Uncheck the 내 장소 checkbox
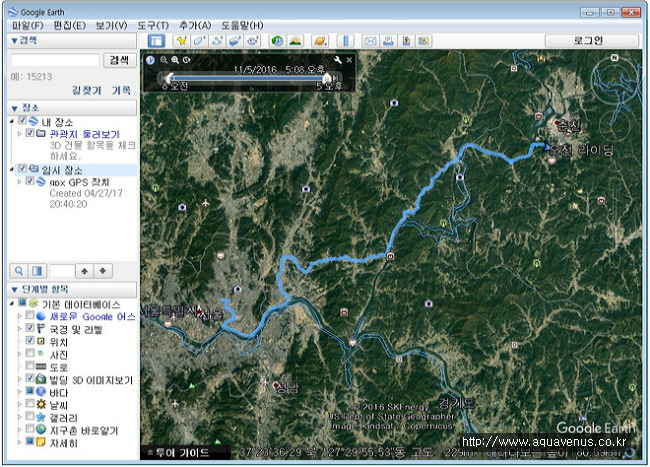The width and height of the screenshot is (650, 467). click(x=23, y=121)
